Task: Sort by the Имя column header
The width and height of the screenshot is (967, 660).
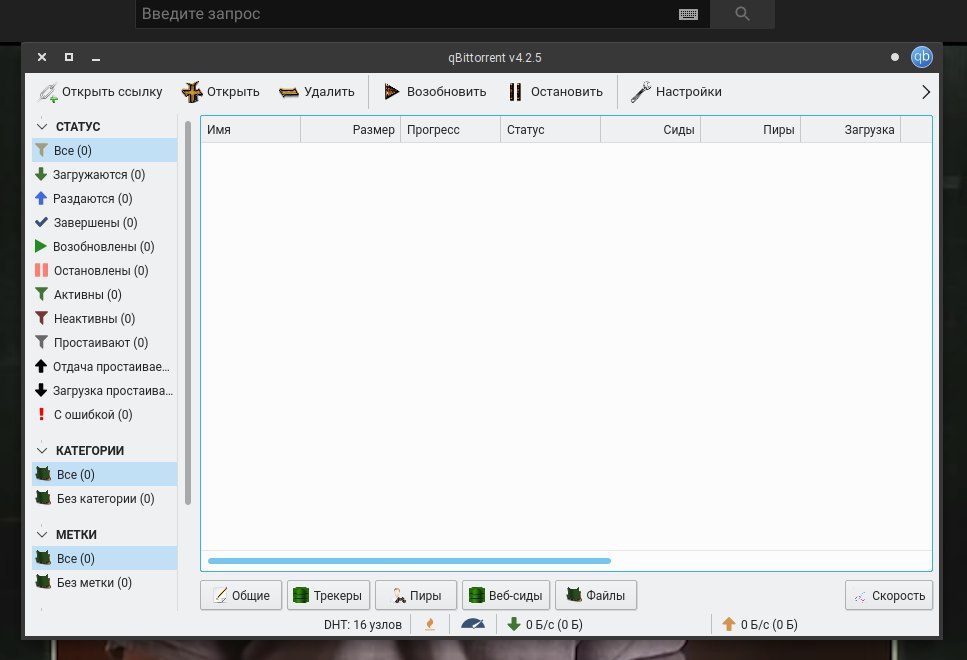Action: (x=250, y=130)
